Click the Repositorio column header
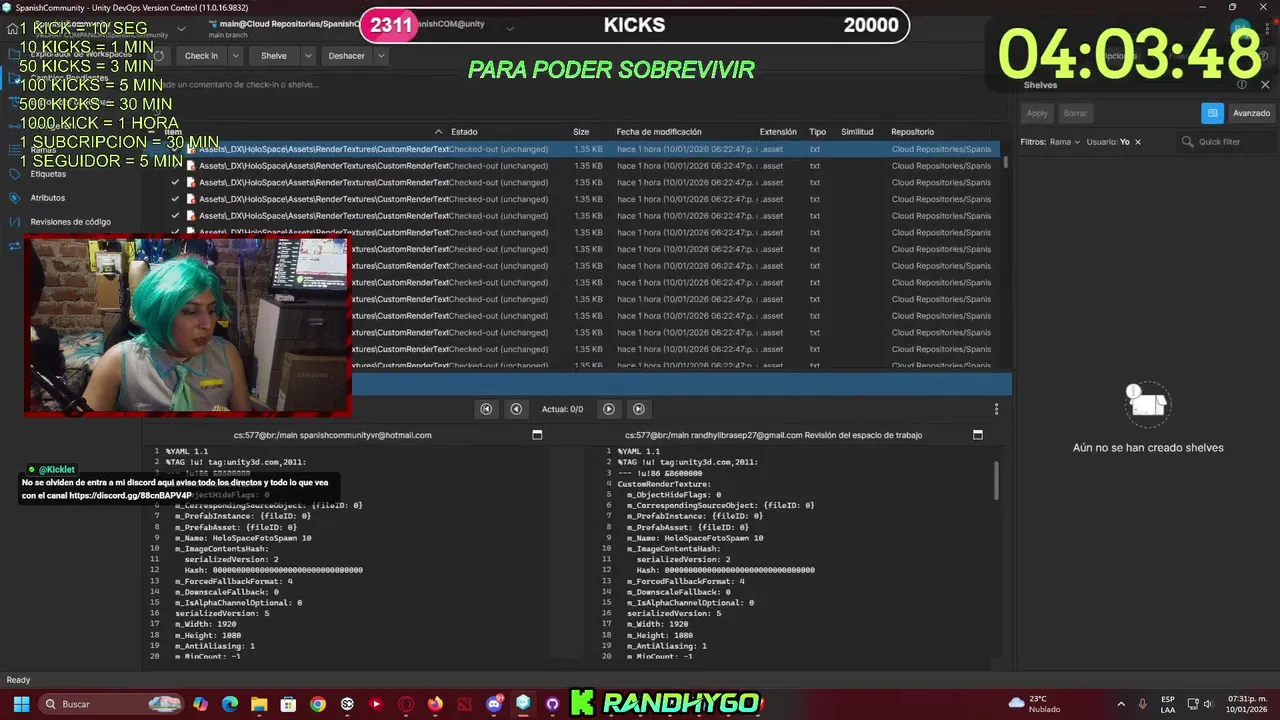This screenshot has height=720, width=1280. pyautogui.click(x=912, y=132)
